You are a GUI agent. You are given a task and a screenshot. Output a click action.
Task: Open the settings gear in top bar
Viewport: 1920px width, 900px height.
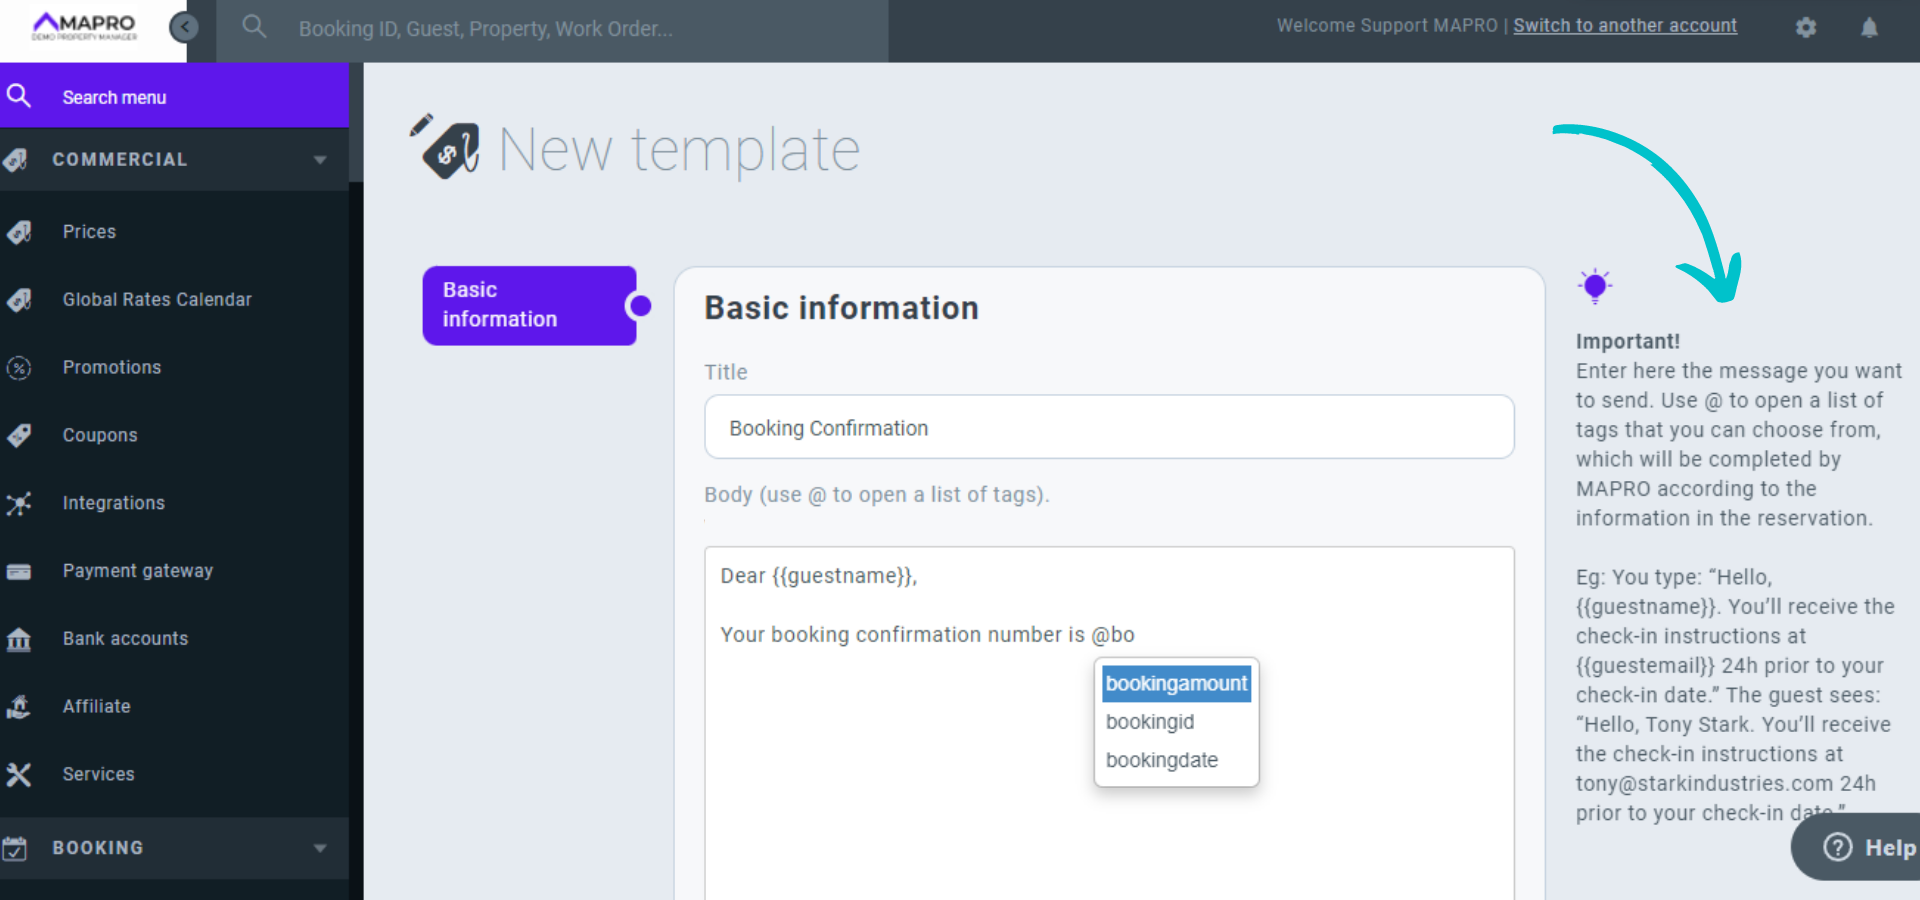coord(1805,27)
